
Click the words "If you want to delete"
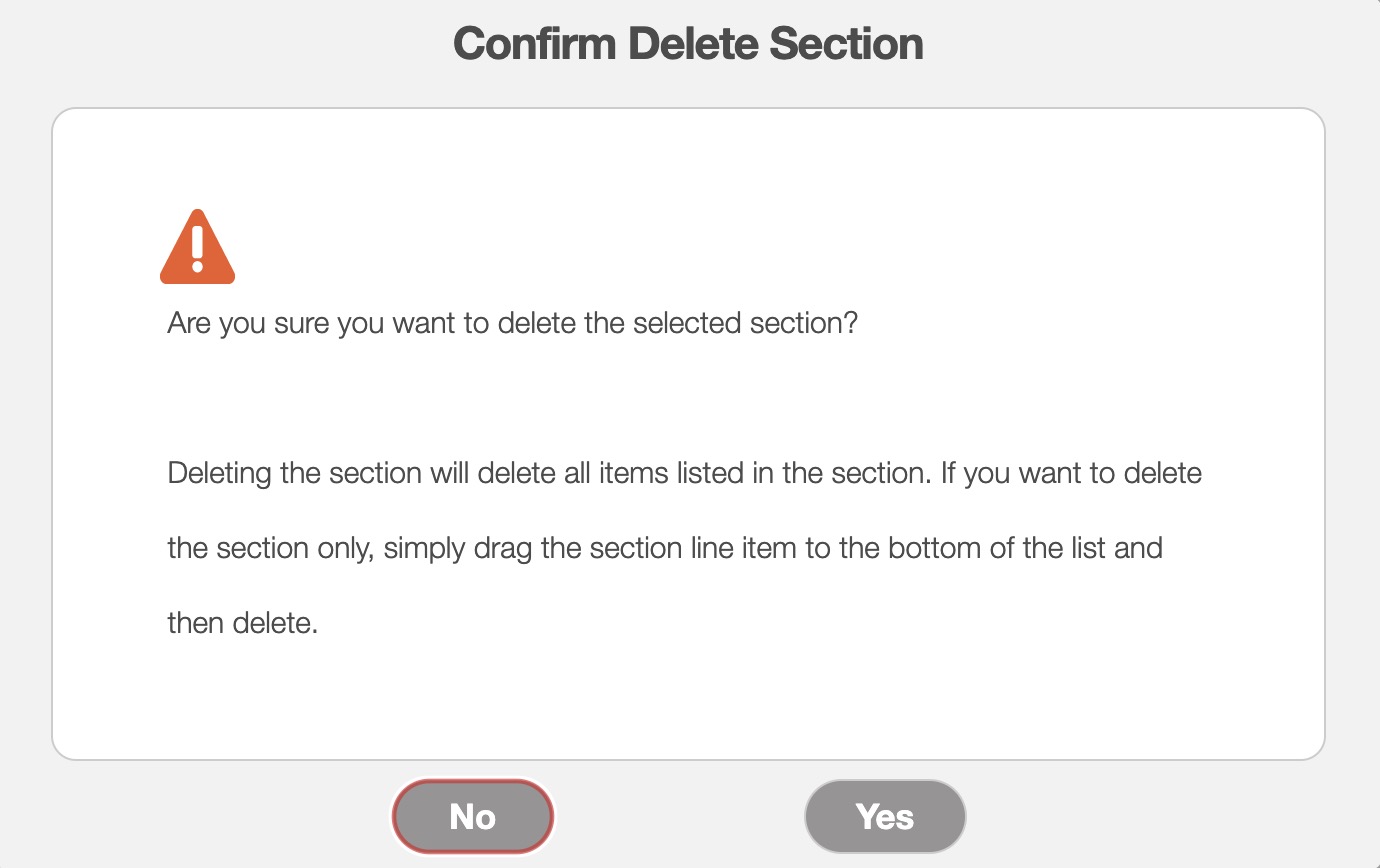coord(1071,473)
